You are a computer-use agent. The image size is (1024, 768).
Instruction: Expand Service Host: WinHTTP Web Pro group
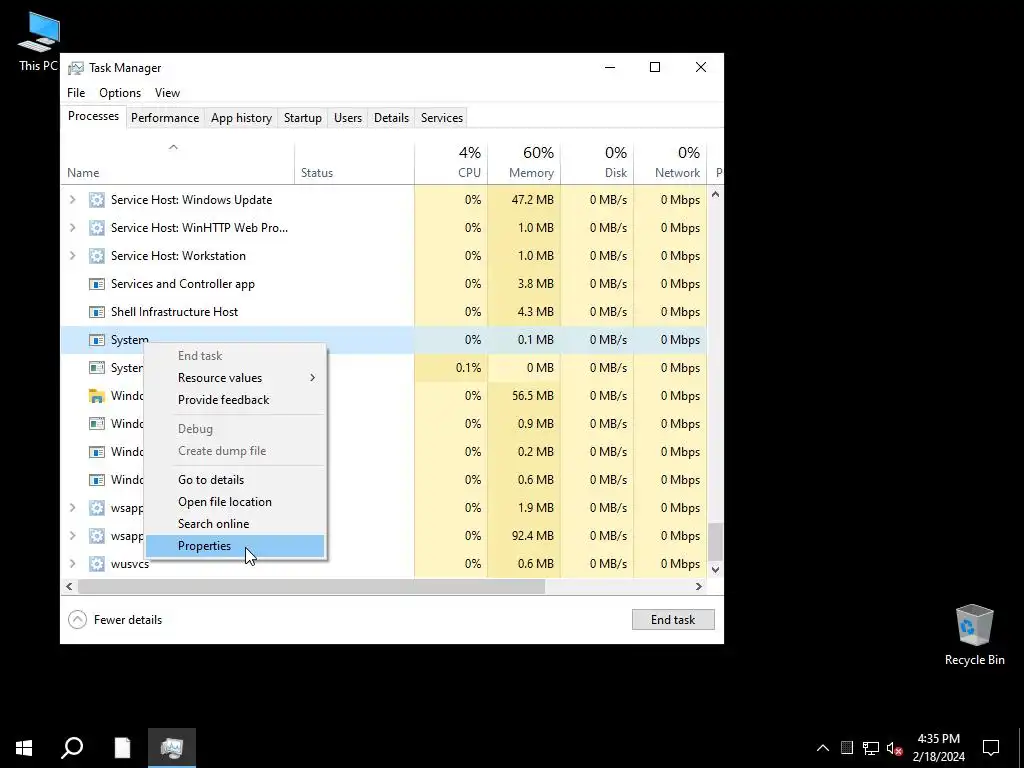tap(72, 228)
